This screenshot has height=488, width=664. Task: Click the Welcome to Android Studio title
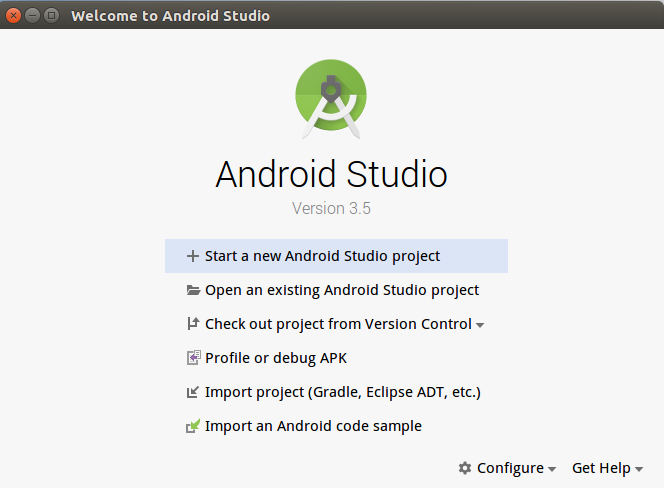[170, 16]
